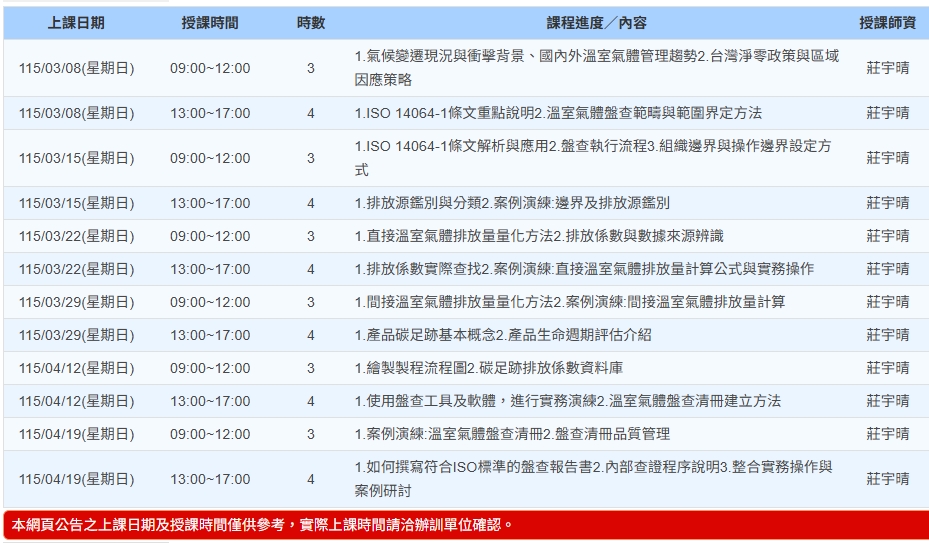Screen dimensions: 929x543
Task: Select the 時數 column header
Action: click(310, 23)
